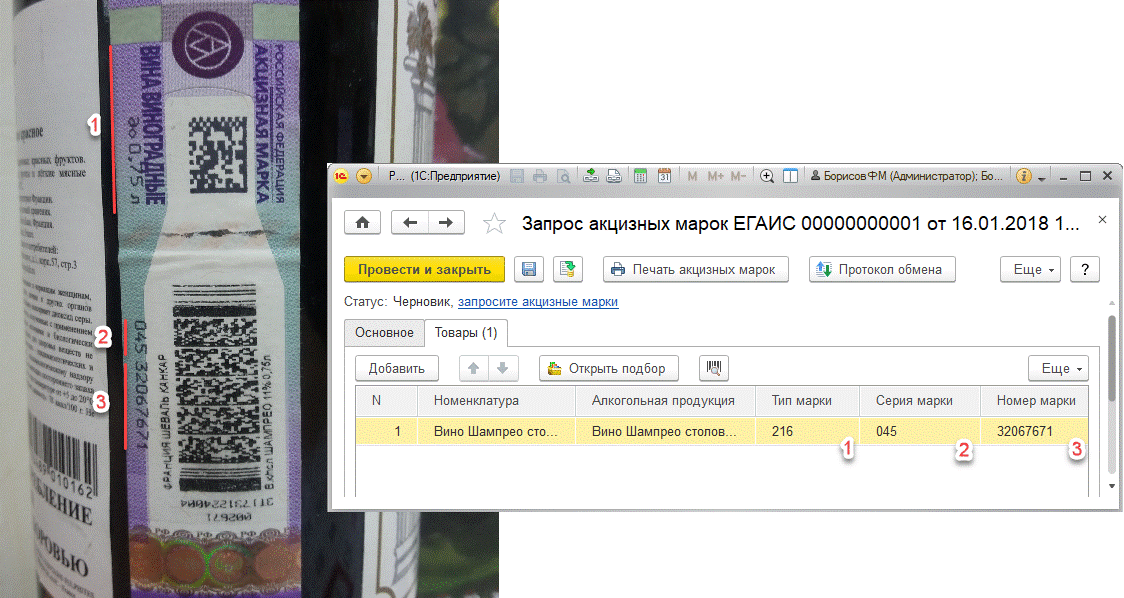Click the user name Борисов ФМ (Администратор)
1124x598 pixels.
[907, 176]
